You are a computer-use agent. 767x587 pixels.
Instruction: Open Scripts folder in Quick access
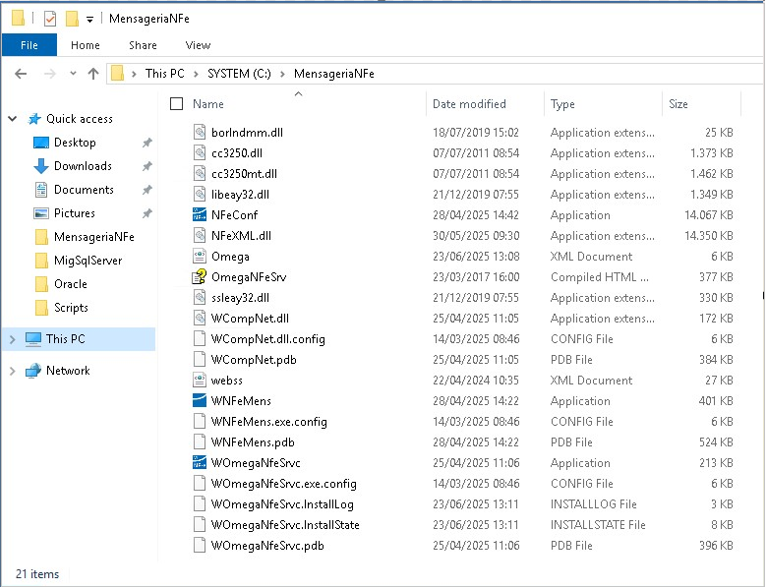pos(71,308)
